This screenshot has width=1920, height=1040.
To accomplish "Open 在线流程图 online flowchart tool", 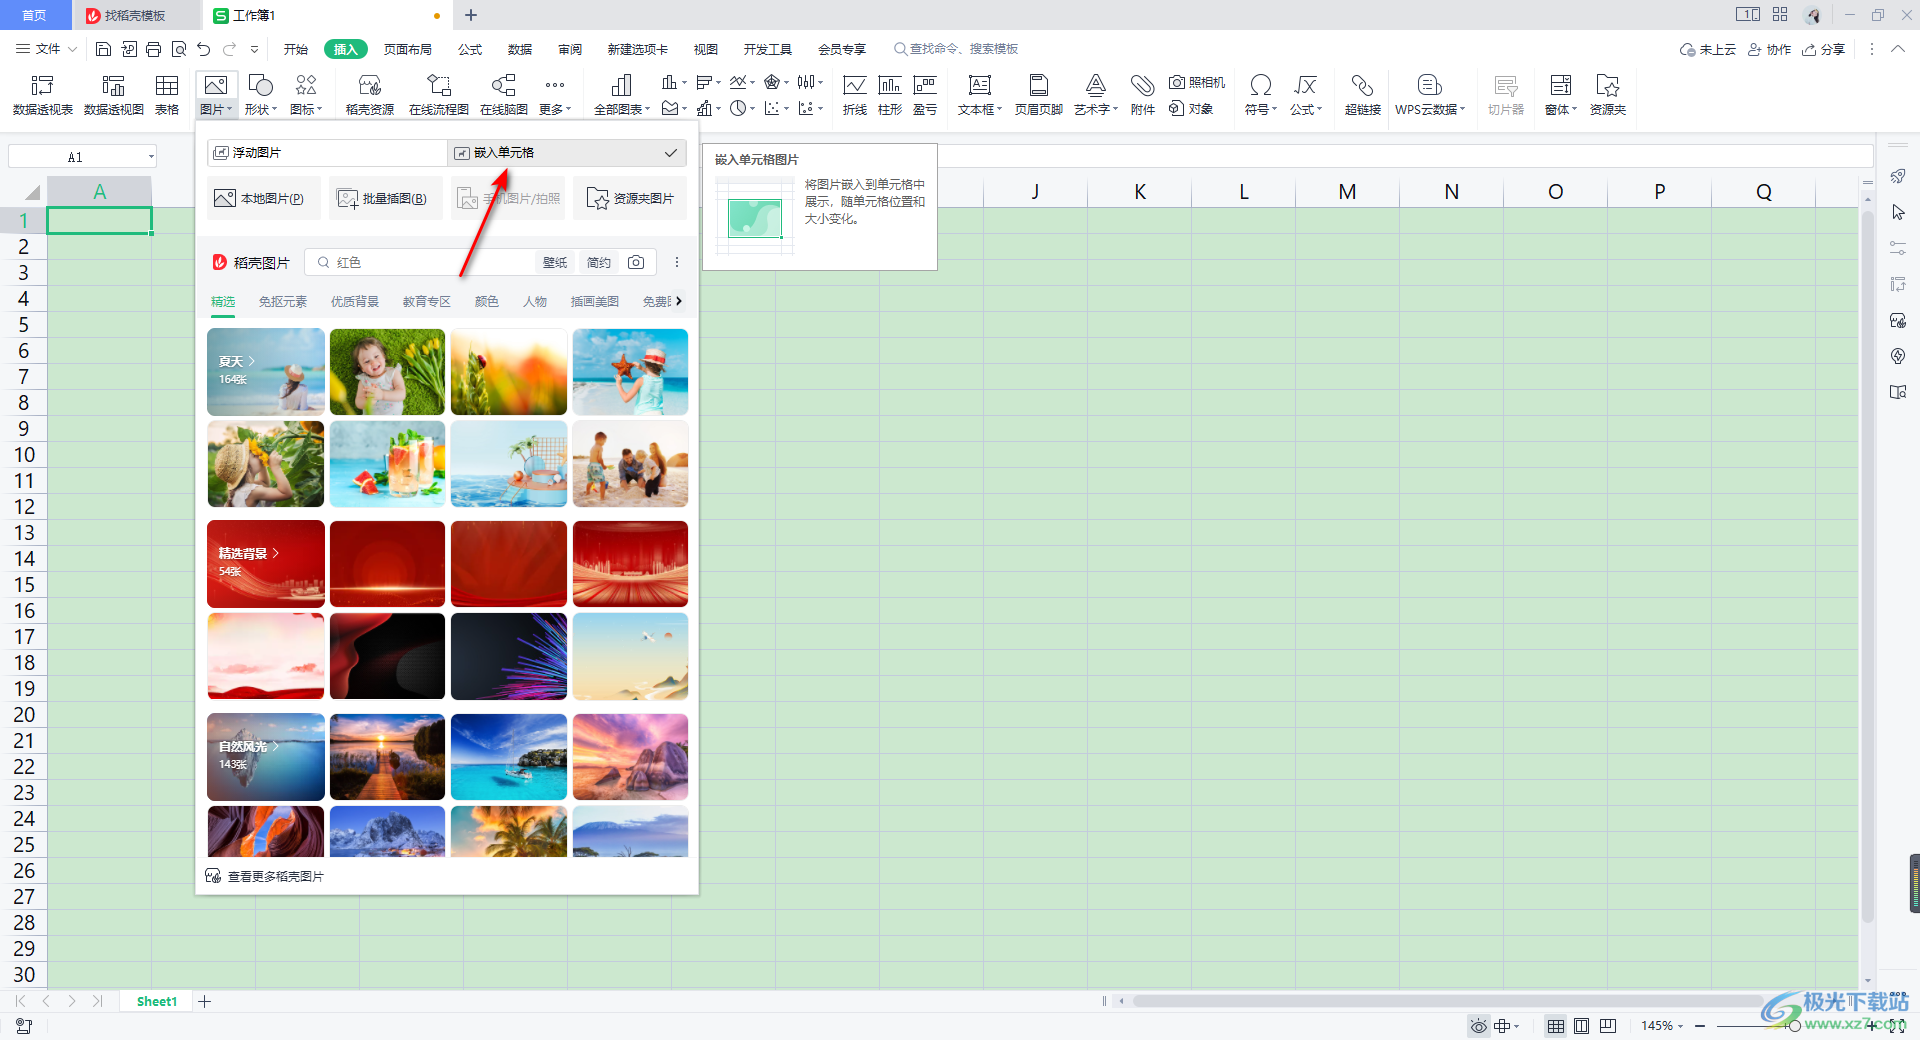I will [439, 95].
